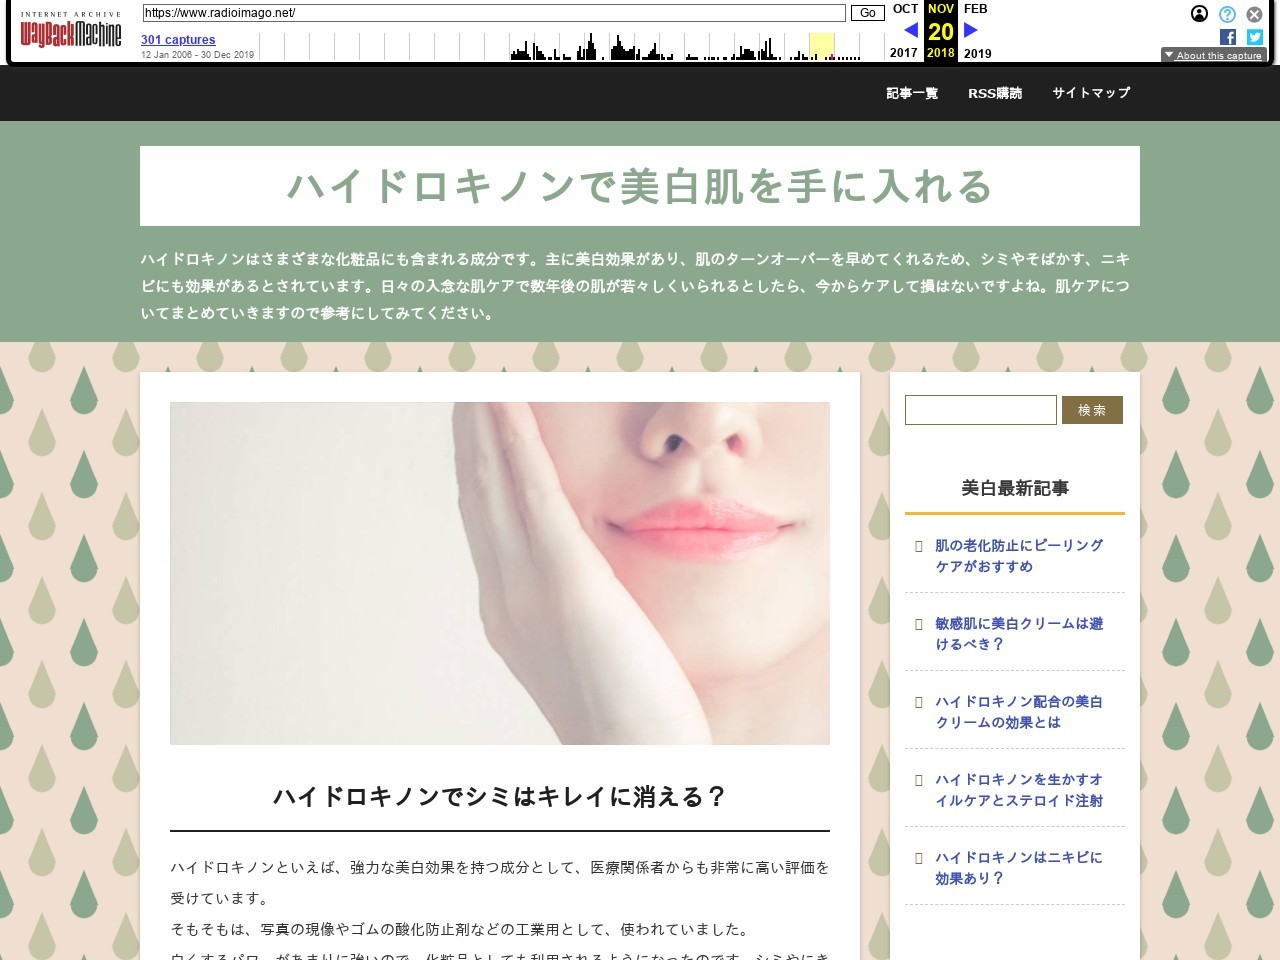Open 記事一覧 menu item
This screenshot has height=960, width=1280.
click(x=912, y=93)
